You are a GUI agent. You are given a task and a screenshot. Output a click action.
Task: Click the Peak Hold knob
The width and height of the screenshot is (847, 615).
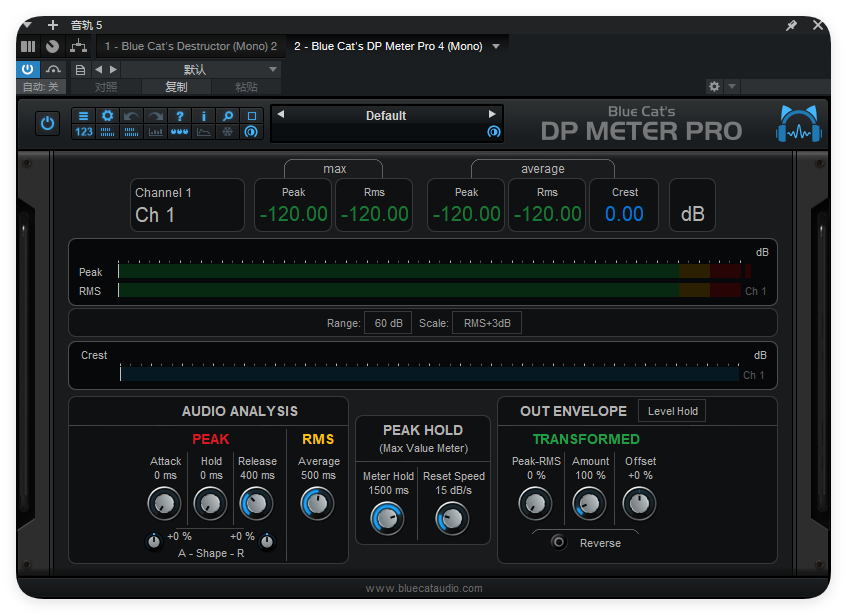pyautogui.click(x=210, y=504)
